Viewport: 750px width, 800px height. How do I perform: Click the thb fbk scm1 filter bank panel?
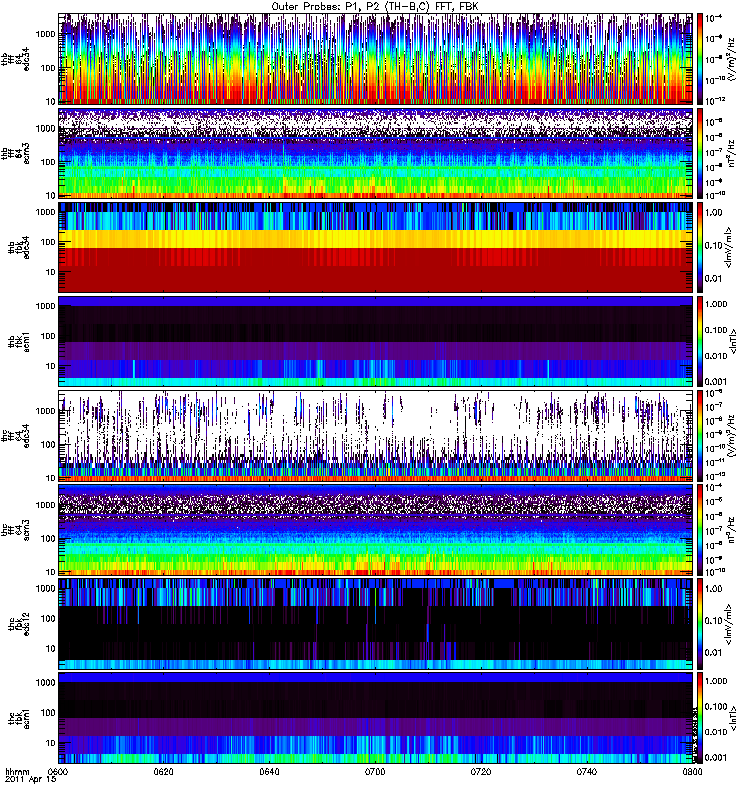[x=376, y=341]
